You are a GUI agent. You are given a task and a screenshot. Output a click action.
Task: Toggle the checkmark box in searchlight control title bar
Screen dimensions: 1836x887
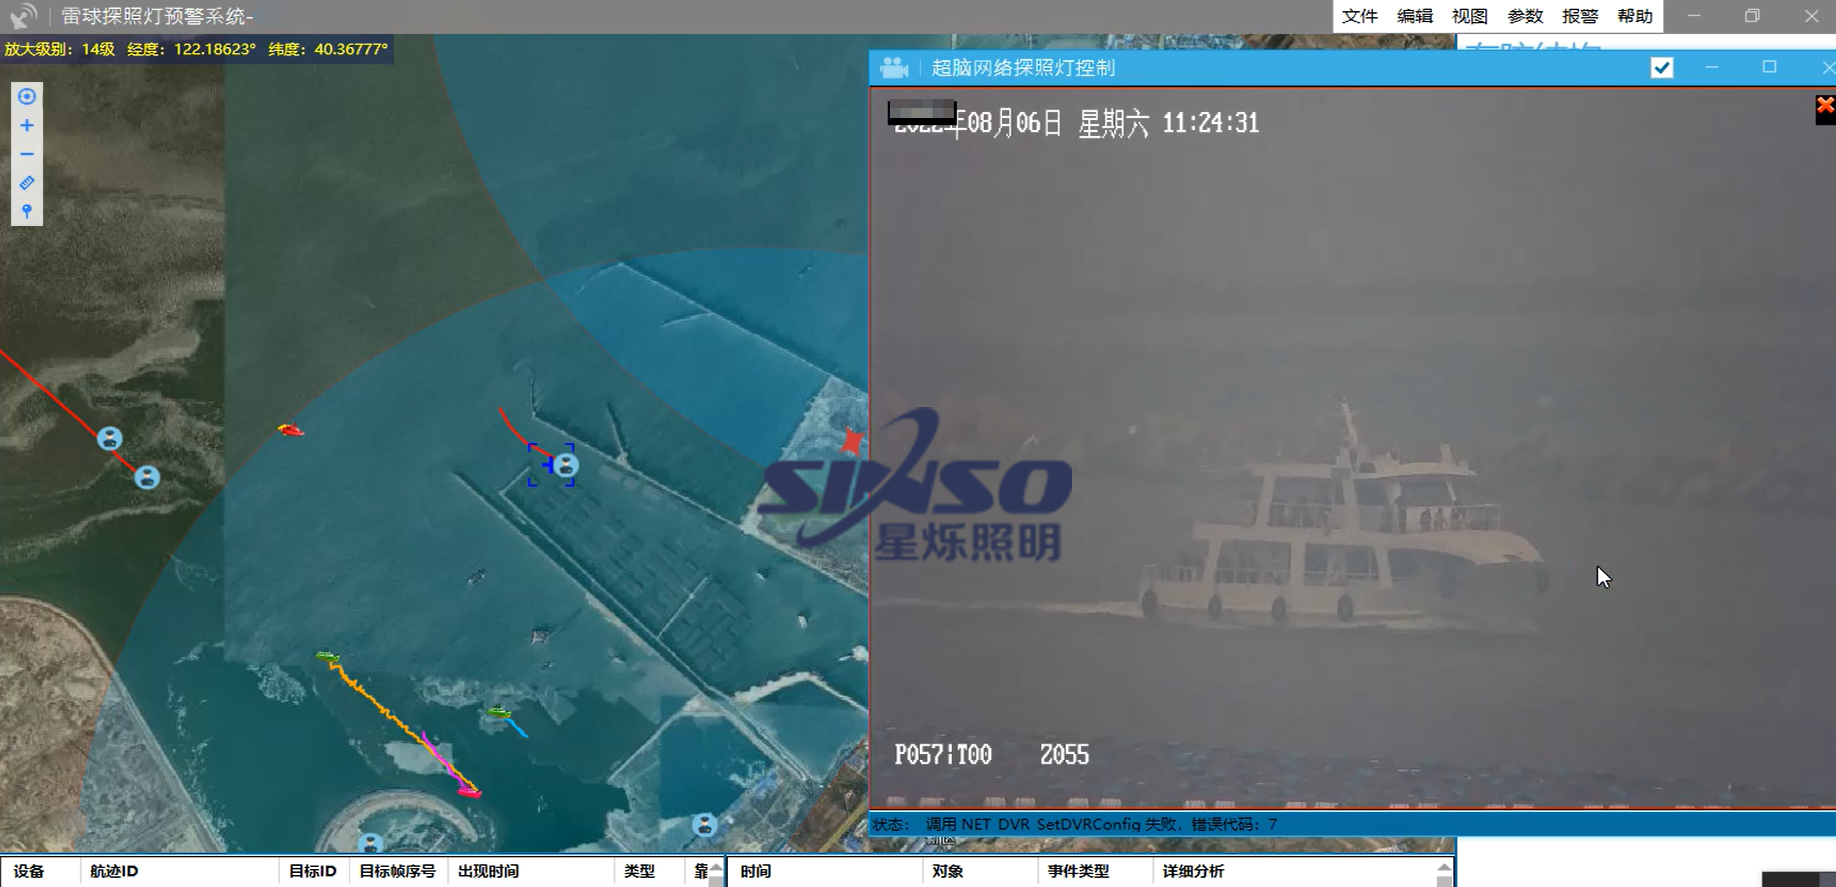coord(1662,68)
